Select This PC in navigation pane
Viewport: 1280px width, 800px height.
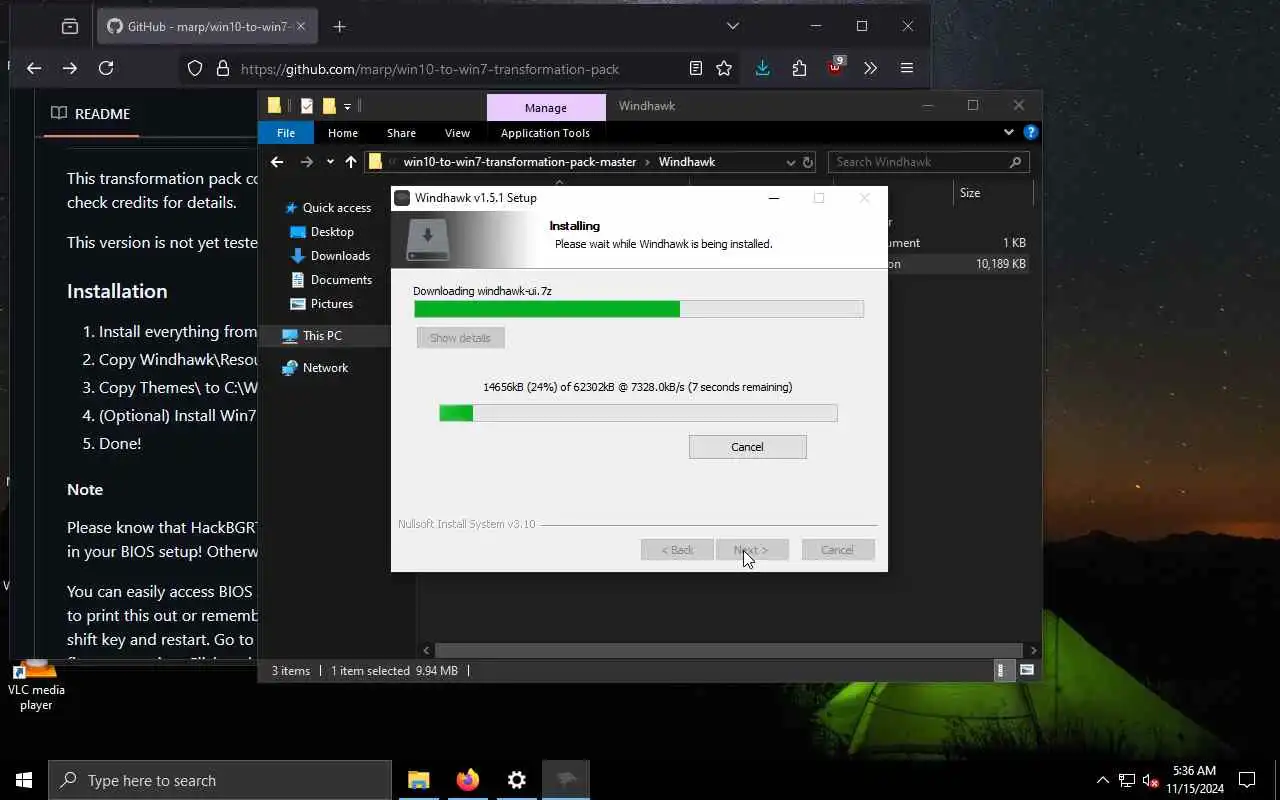(322, 336)
